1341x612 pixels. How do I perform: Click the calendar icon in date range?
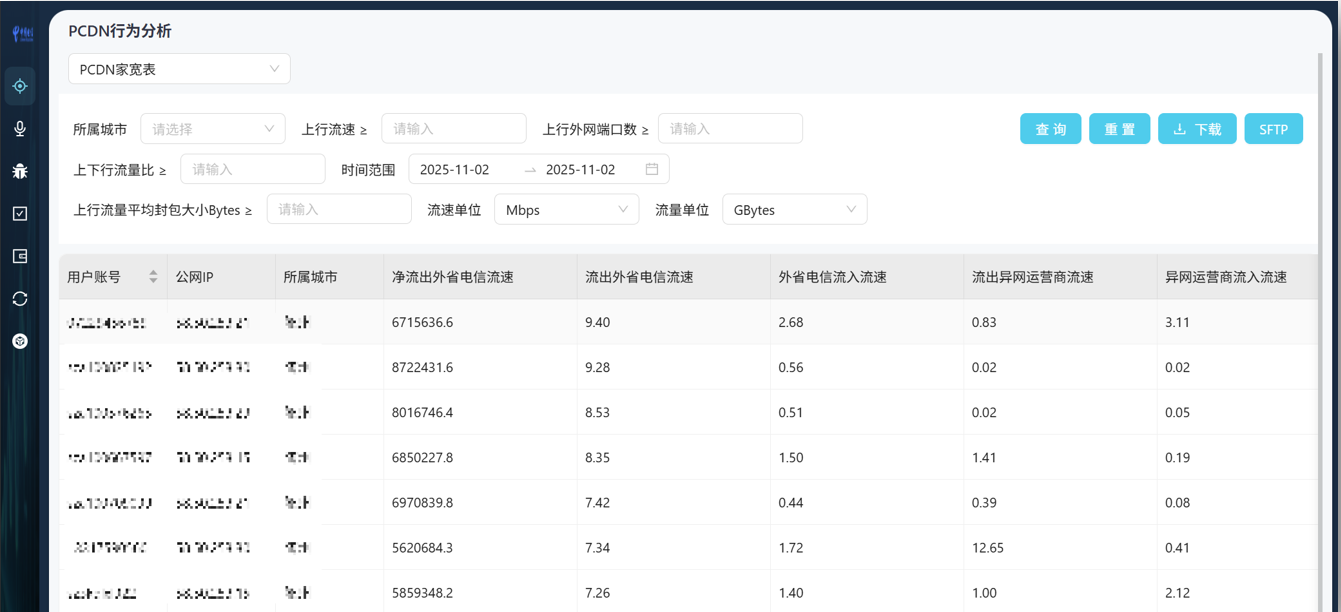tap(652, 170)
